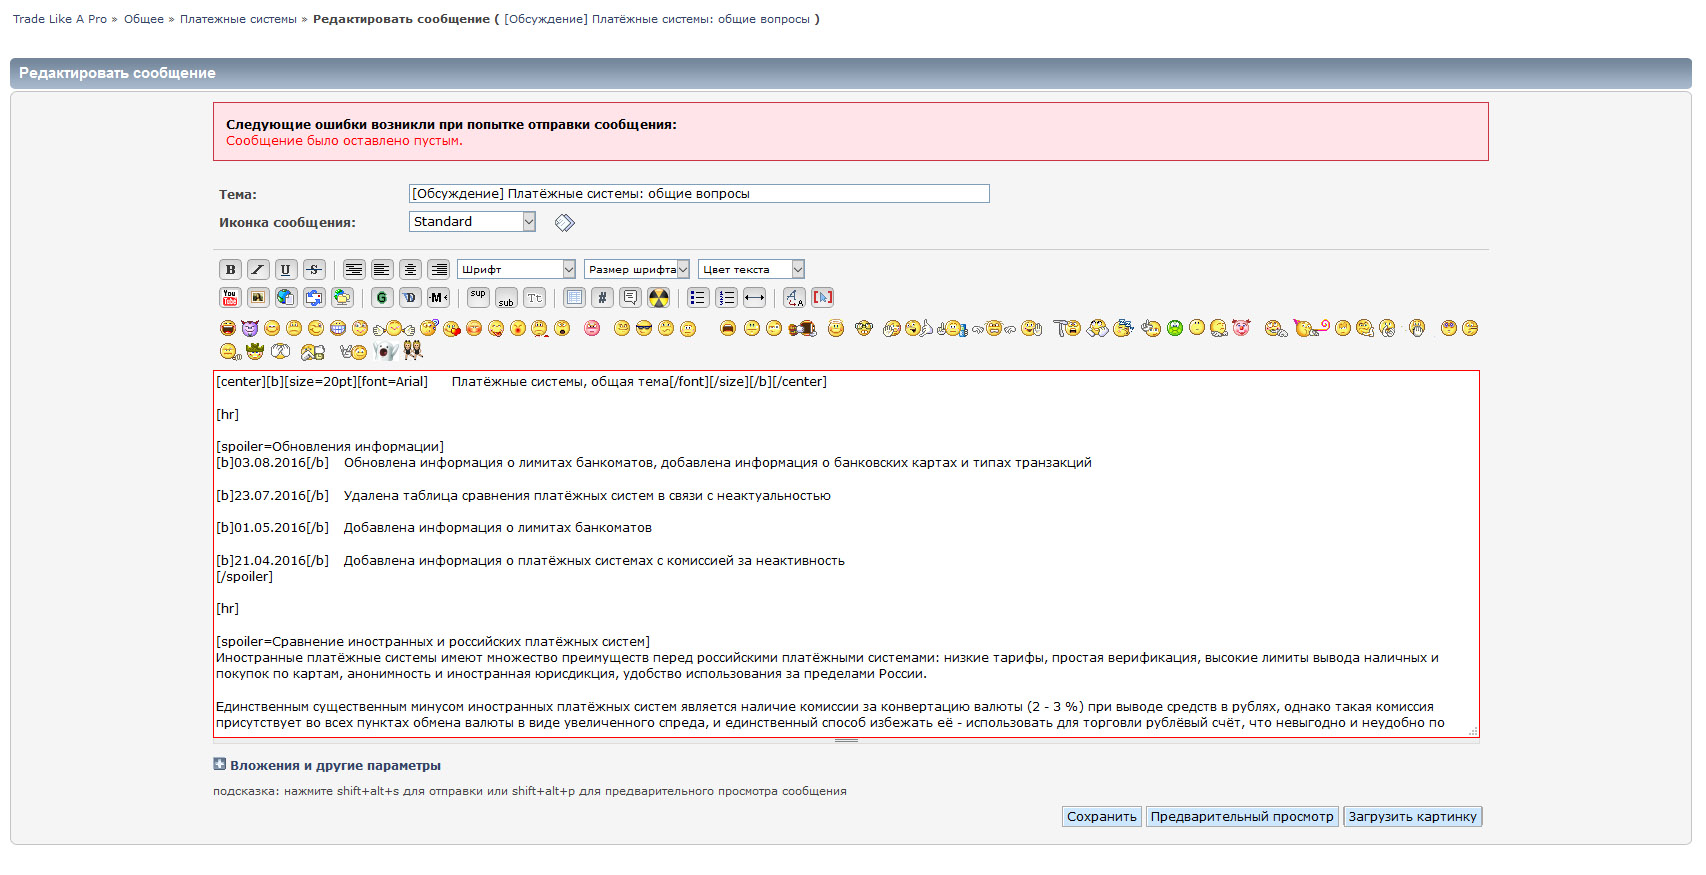
Task: Insert the party-hat blower smiley
Action: tap(1310, 327)
